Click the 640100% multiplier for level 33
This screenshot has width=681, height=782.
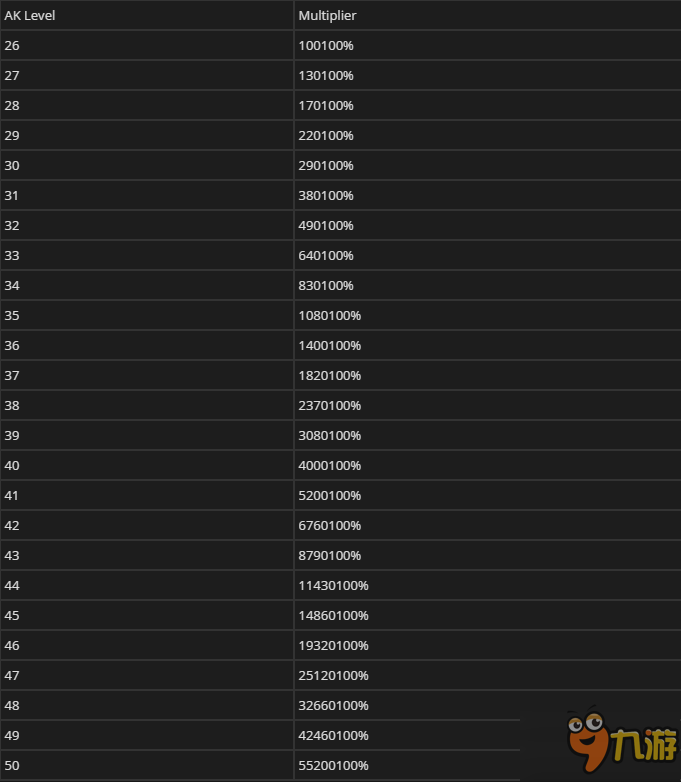pos(326,256)
